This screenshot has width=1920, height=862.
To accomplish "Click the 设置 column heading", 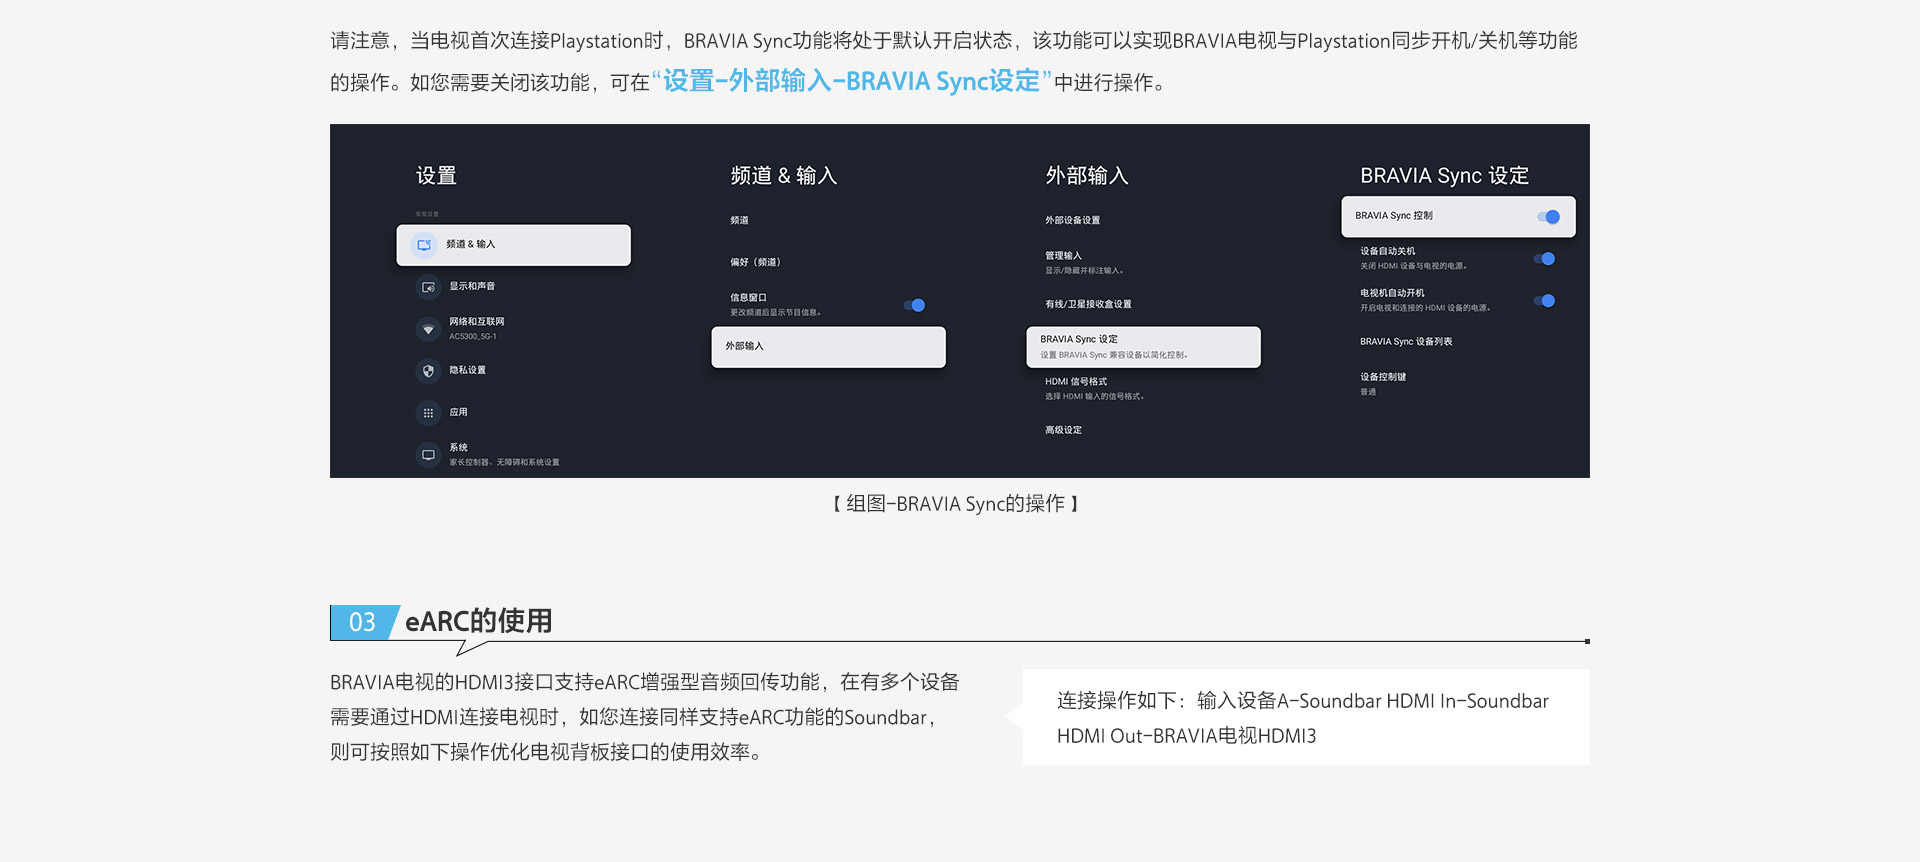I will click(436, 176).
